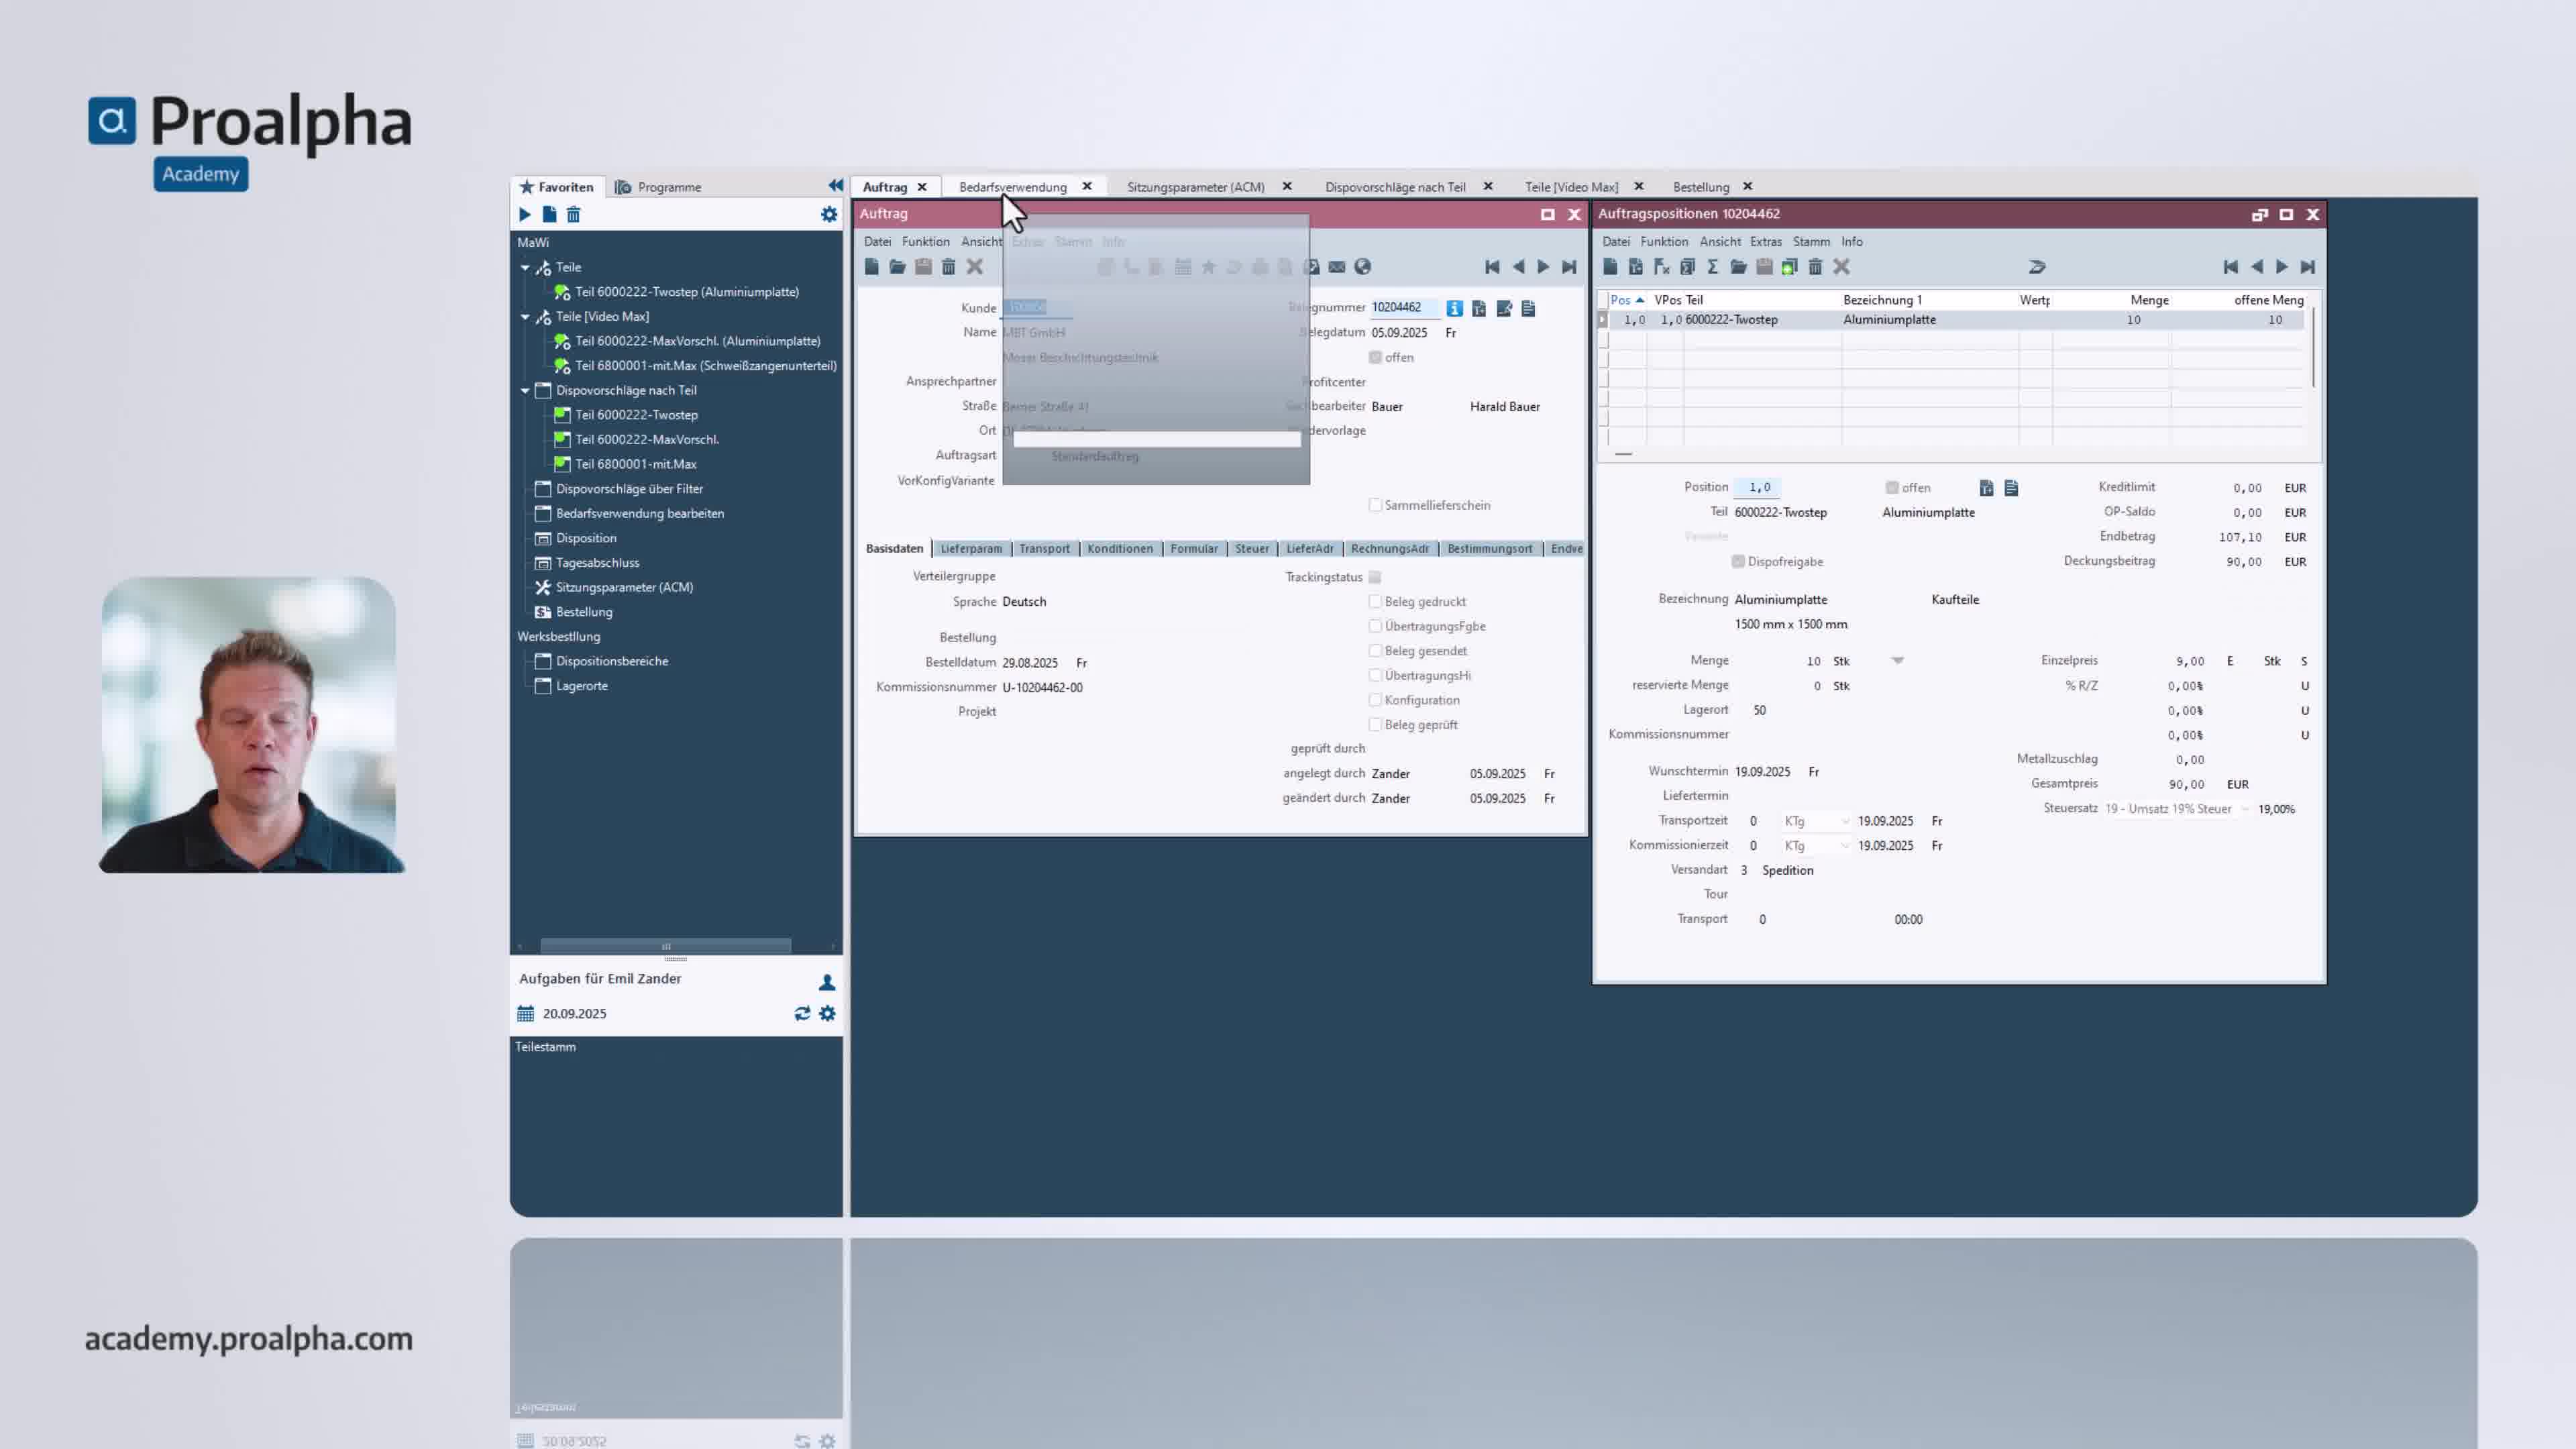
Task: Enable Dispofreigabe checkbox in Auftragspositionen
Action: pyautogui.click(x=1738, y=562)
